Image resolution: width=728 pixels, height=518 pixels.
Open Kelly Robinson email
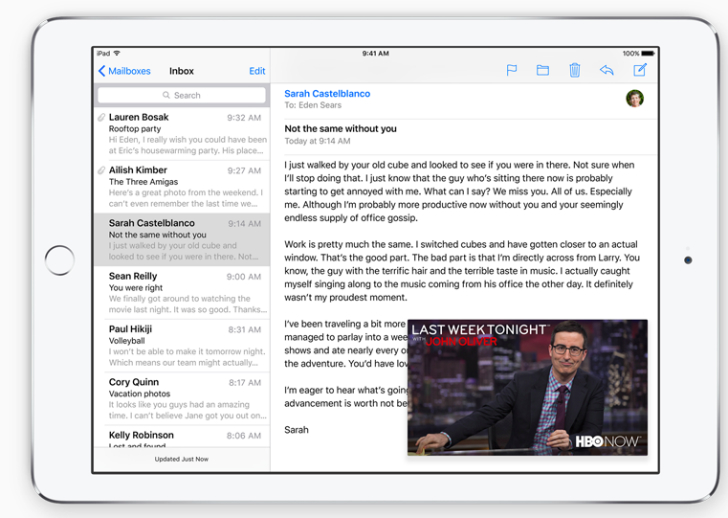pyautogui.click(x=182, y=437)
